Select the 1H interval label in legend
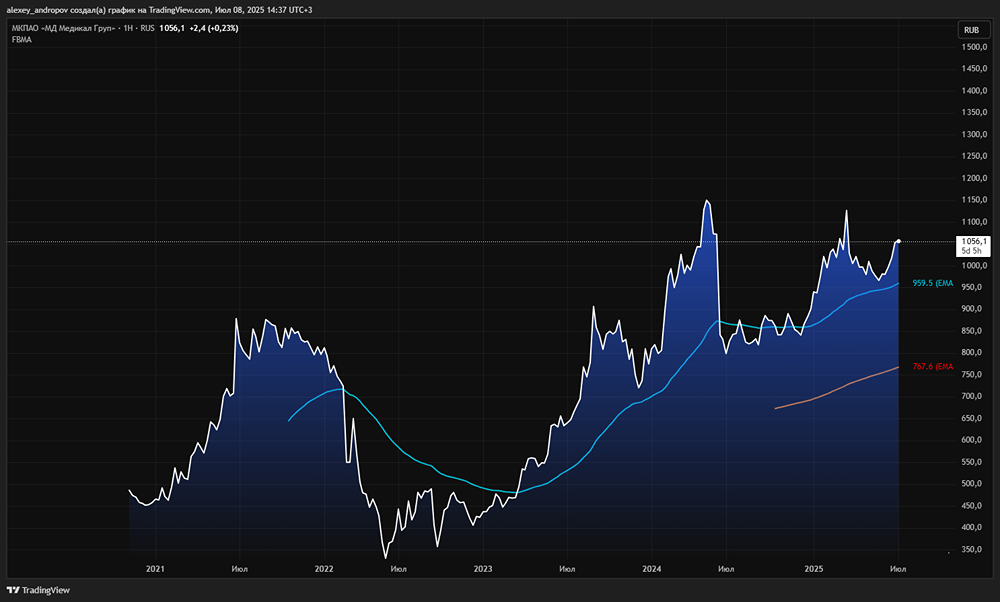Image resolution: width=1000 pixels, height=602 pixels. tap(128, 28)
